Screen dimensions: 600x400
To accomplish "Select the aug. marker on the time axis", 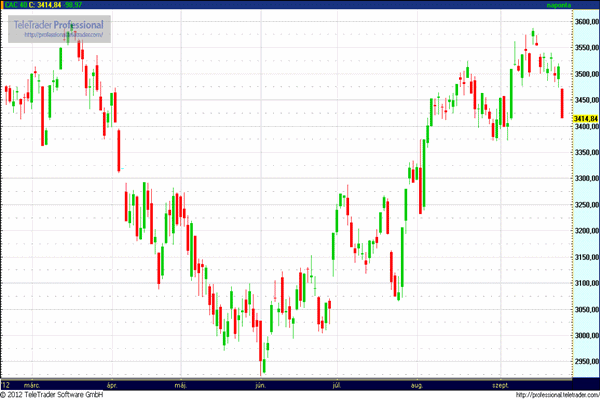I will [416, 384].
